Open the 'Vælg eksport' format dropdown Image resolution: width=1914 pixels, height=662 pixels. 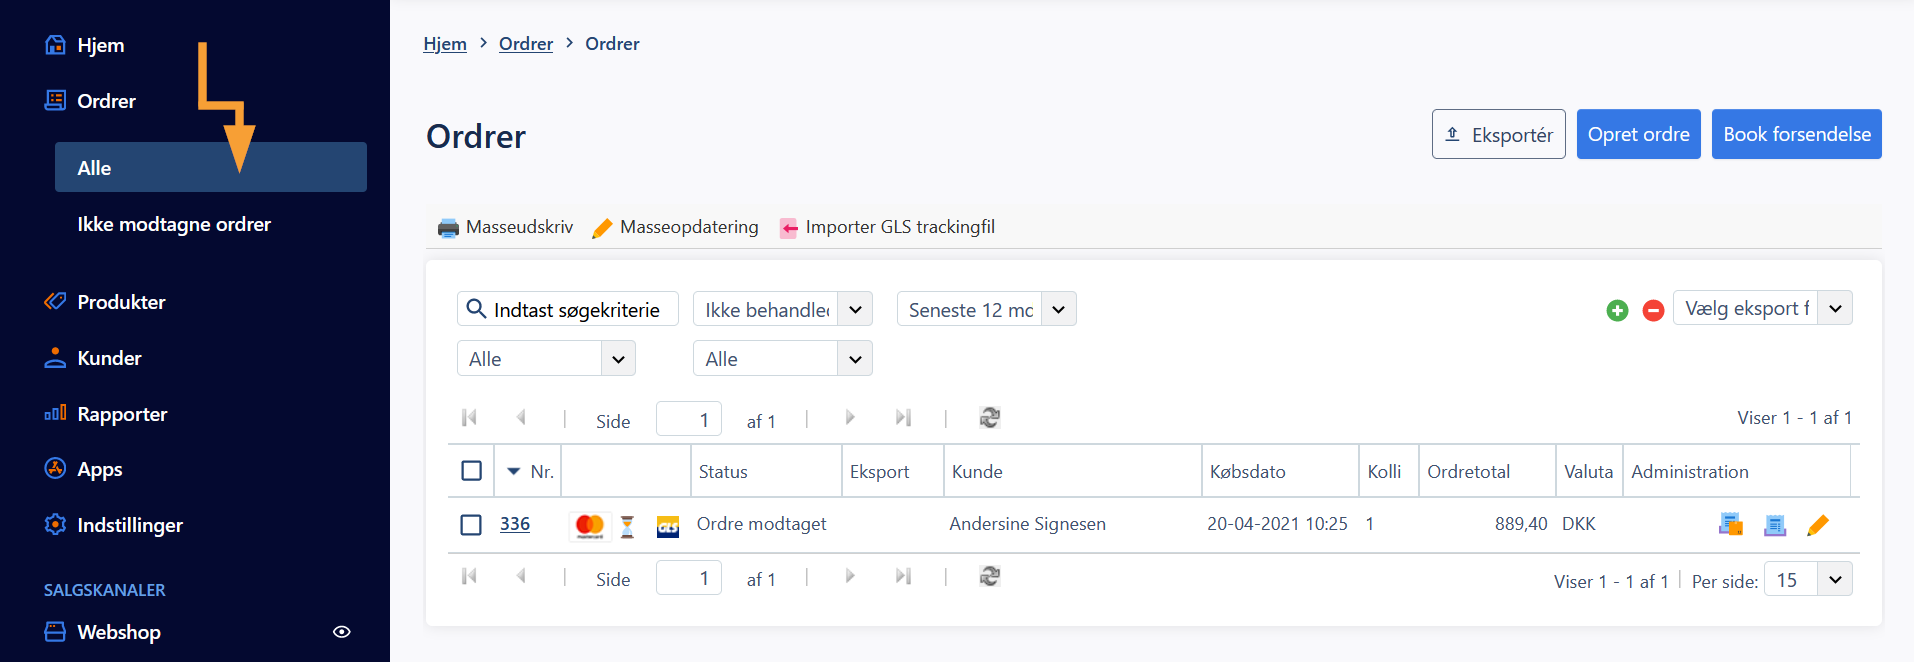click(1762, 308)
